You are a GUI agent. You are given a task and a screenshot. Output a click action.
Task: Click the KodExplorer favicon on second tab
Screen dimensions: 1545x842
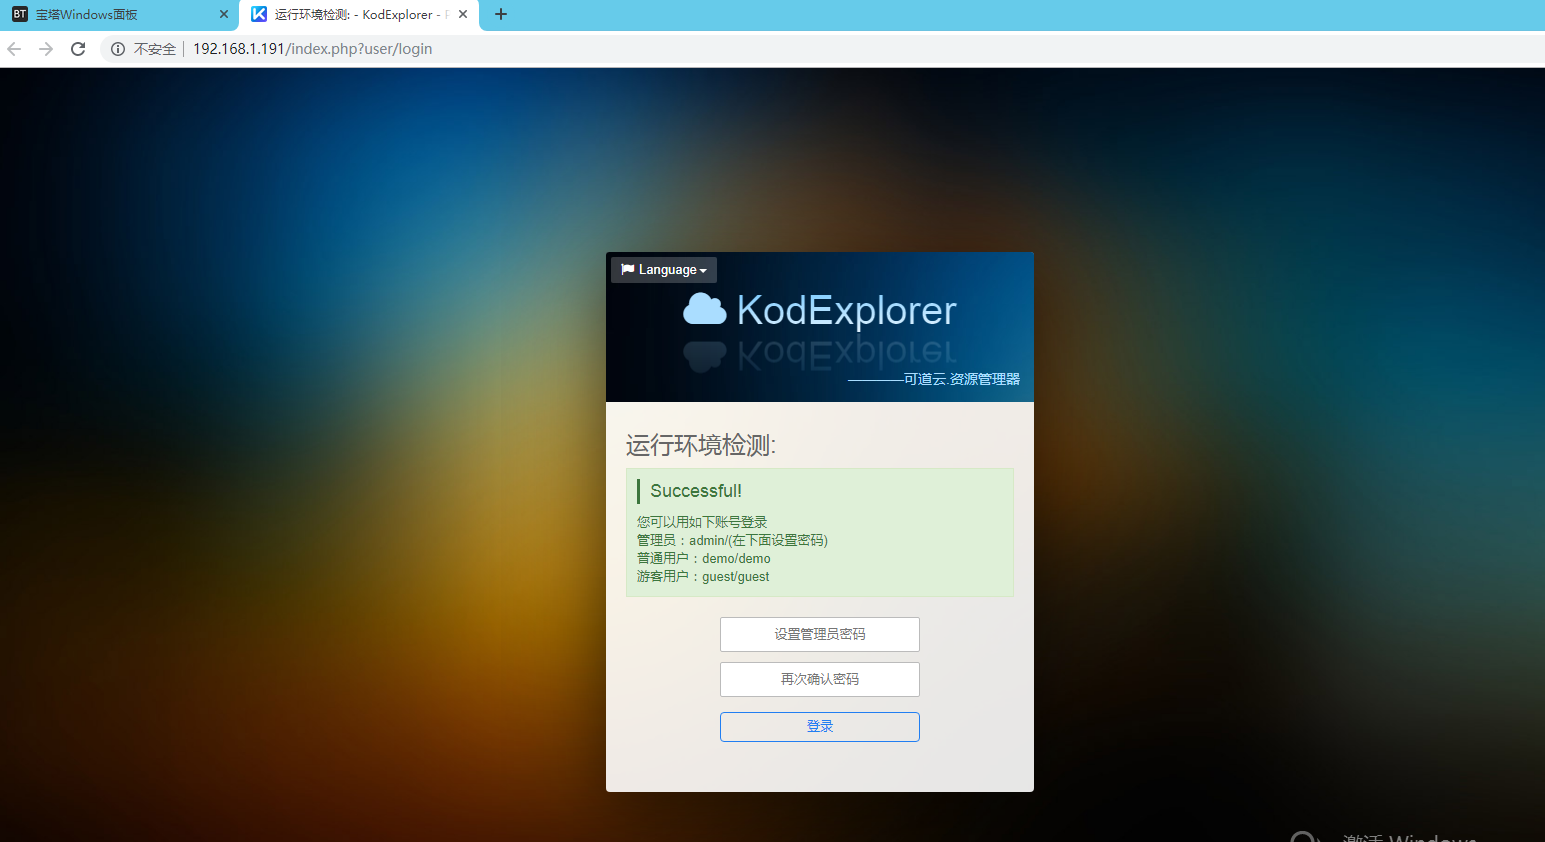(x=259, y=14)
